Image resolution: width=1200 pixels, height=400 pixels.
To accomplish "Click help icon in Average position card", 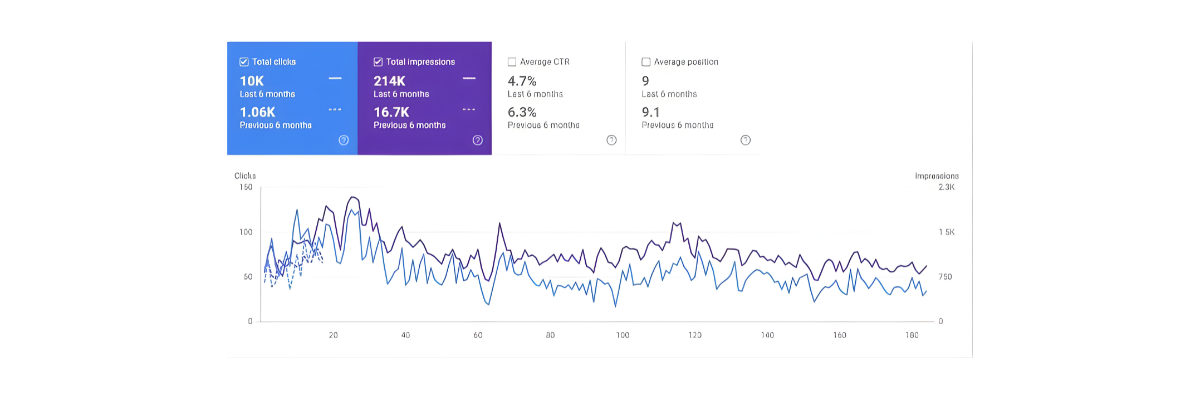I will (745, 140).
